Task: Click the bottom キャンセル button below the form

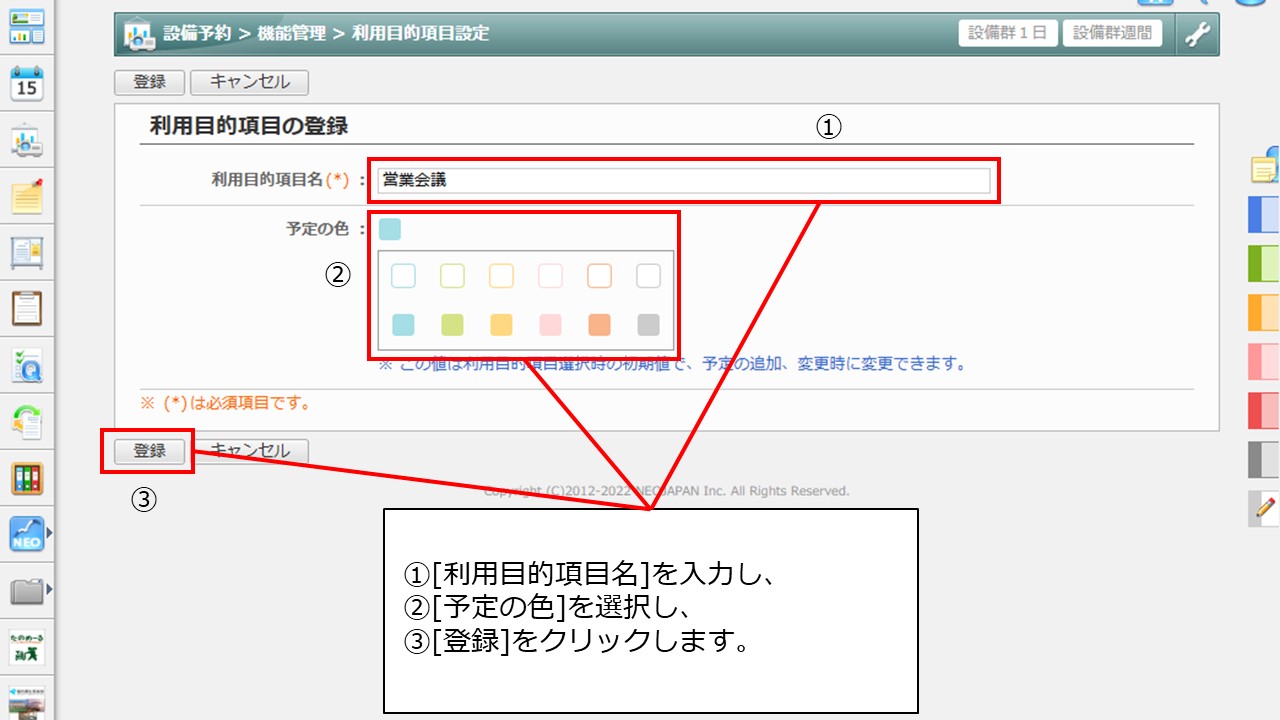Action: 249,451
